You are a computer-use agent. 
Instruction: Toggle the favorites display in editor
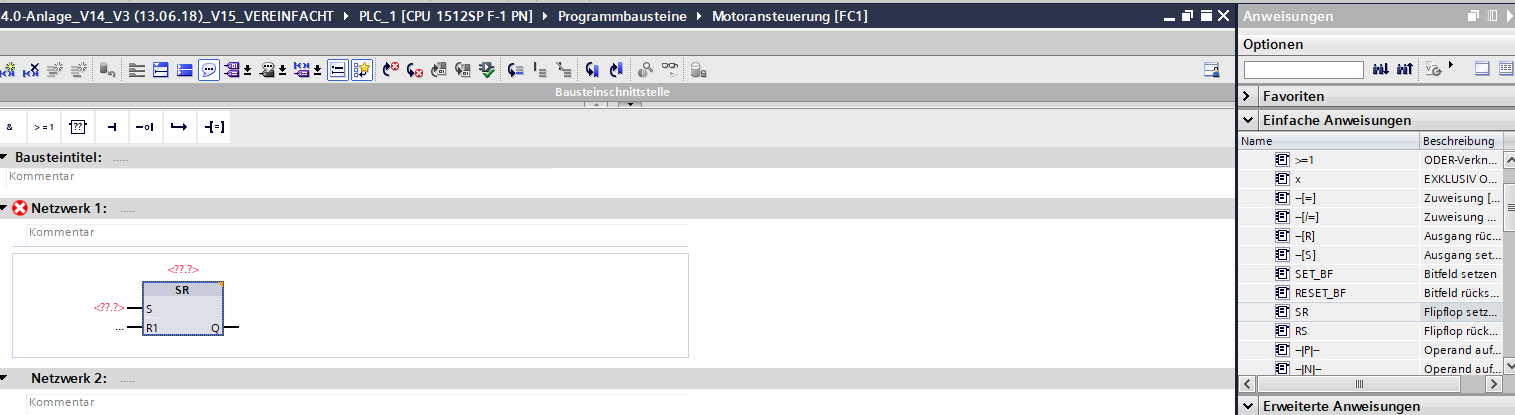click(x=362, y=70)
